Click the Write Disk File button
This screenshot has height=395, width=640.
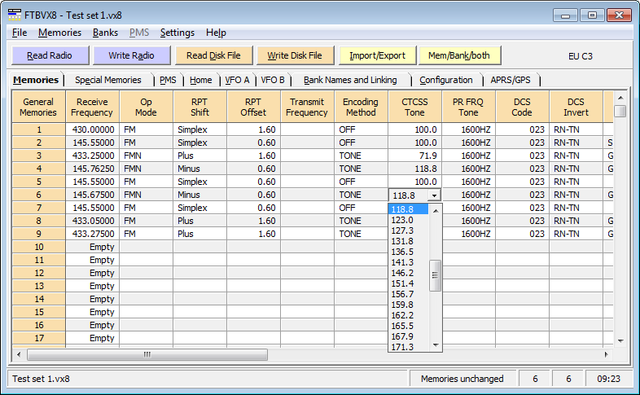295,55
